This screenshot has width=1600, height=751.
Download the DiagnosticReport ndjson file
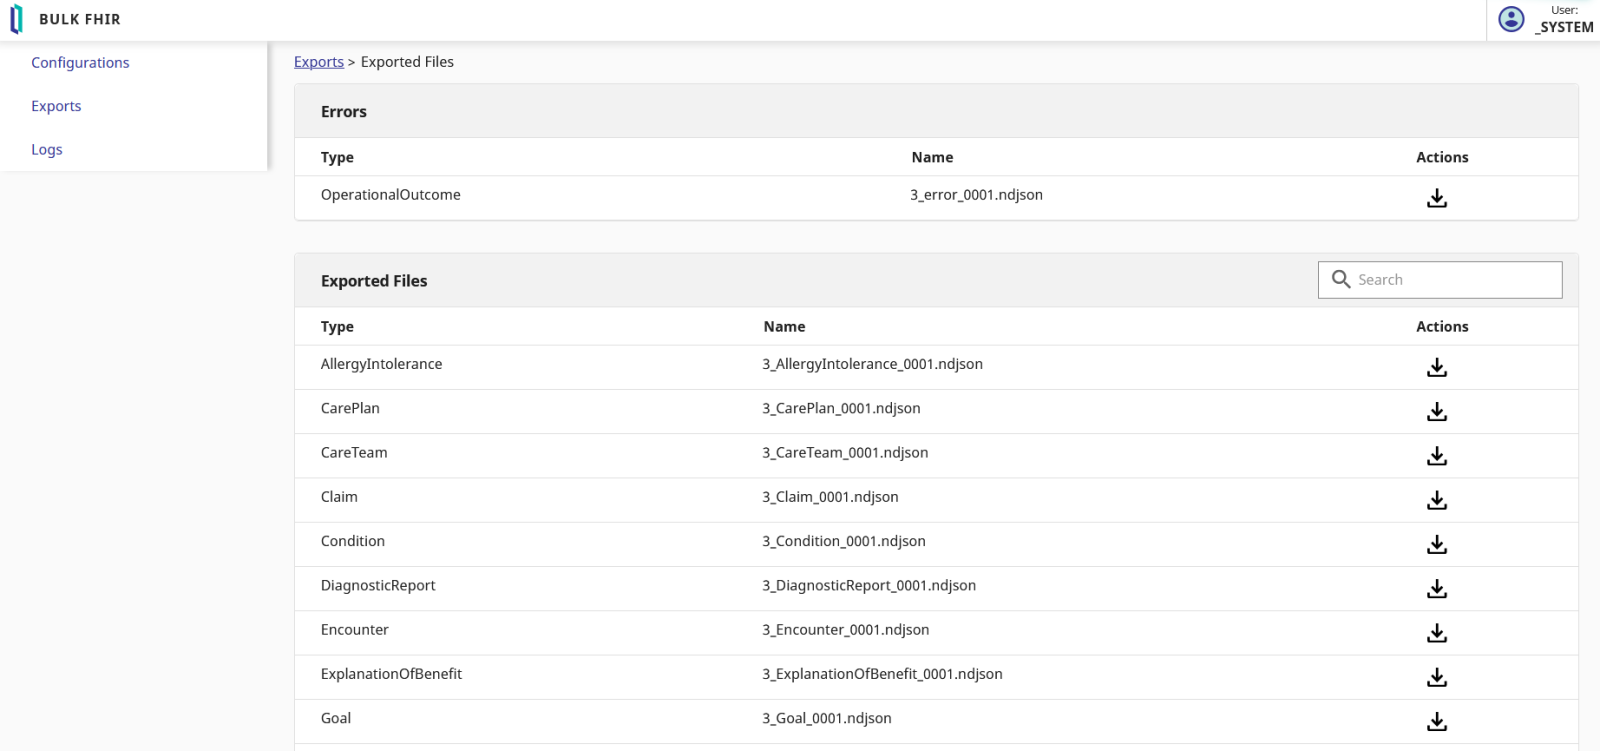coord(1437,589)
